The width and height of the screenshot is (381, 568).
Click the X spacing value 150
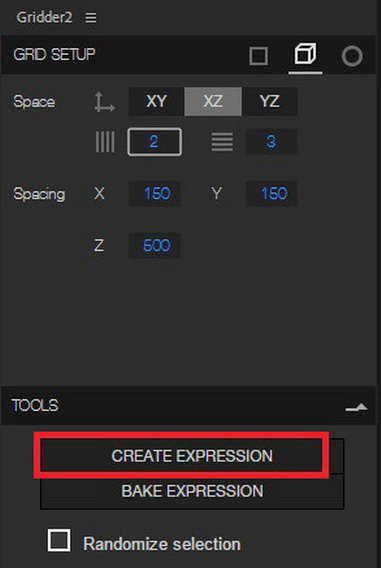[155, 194]
